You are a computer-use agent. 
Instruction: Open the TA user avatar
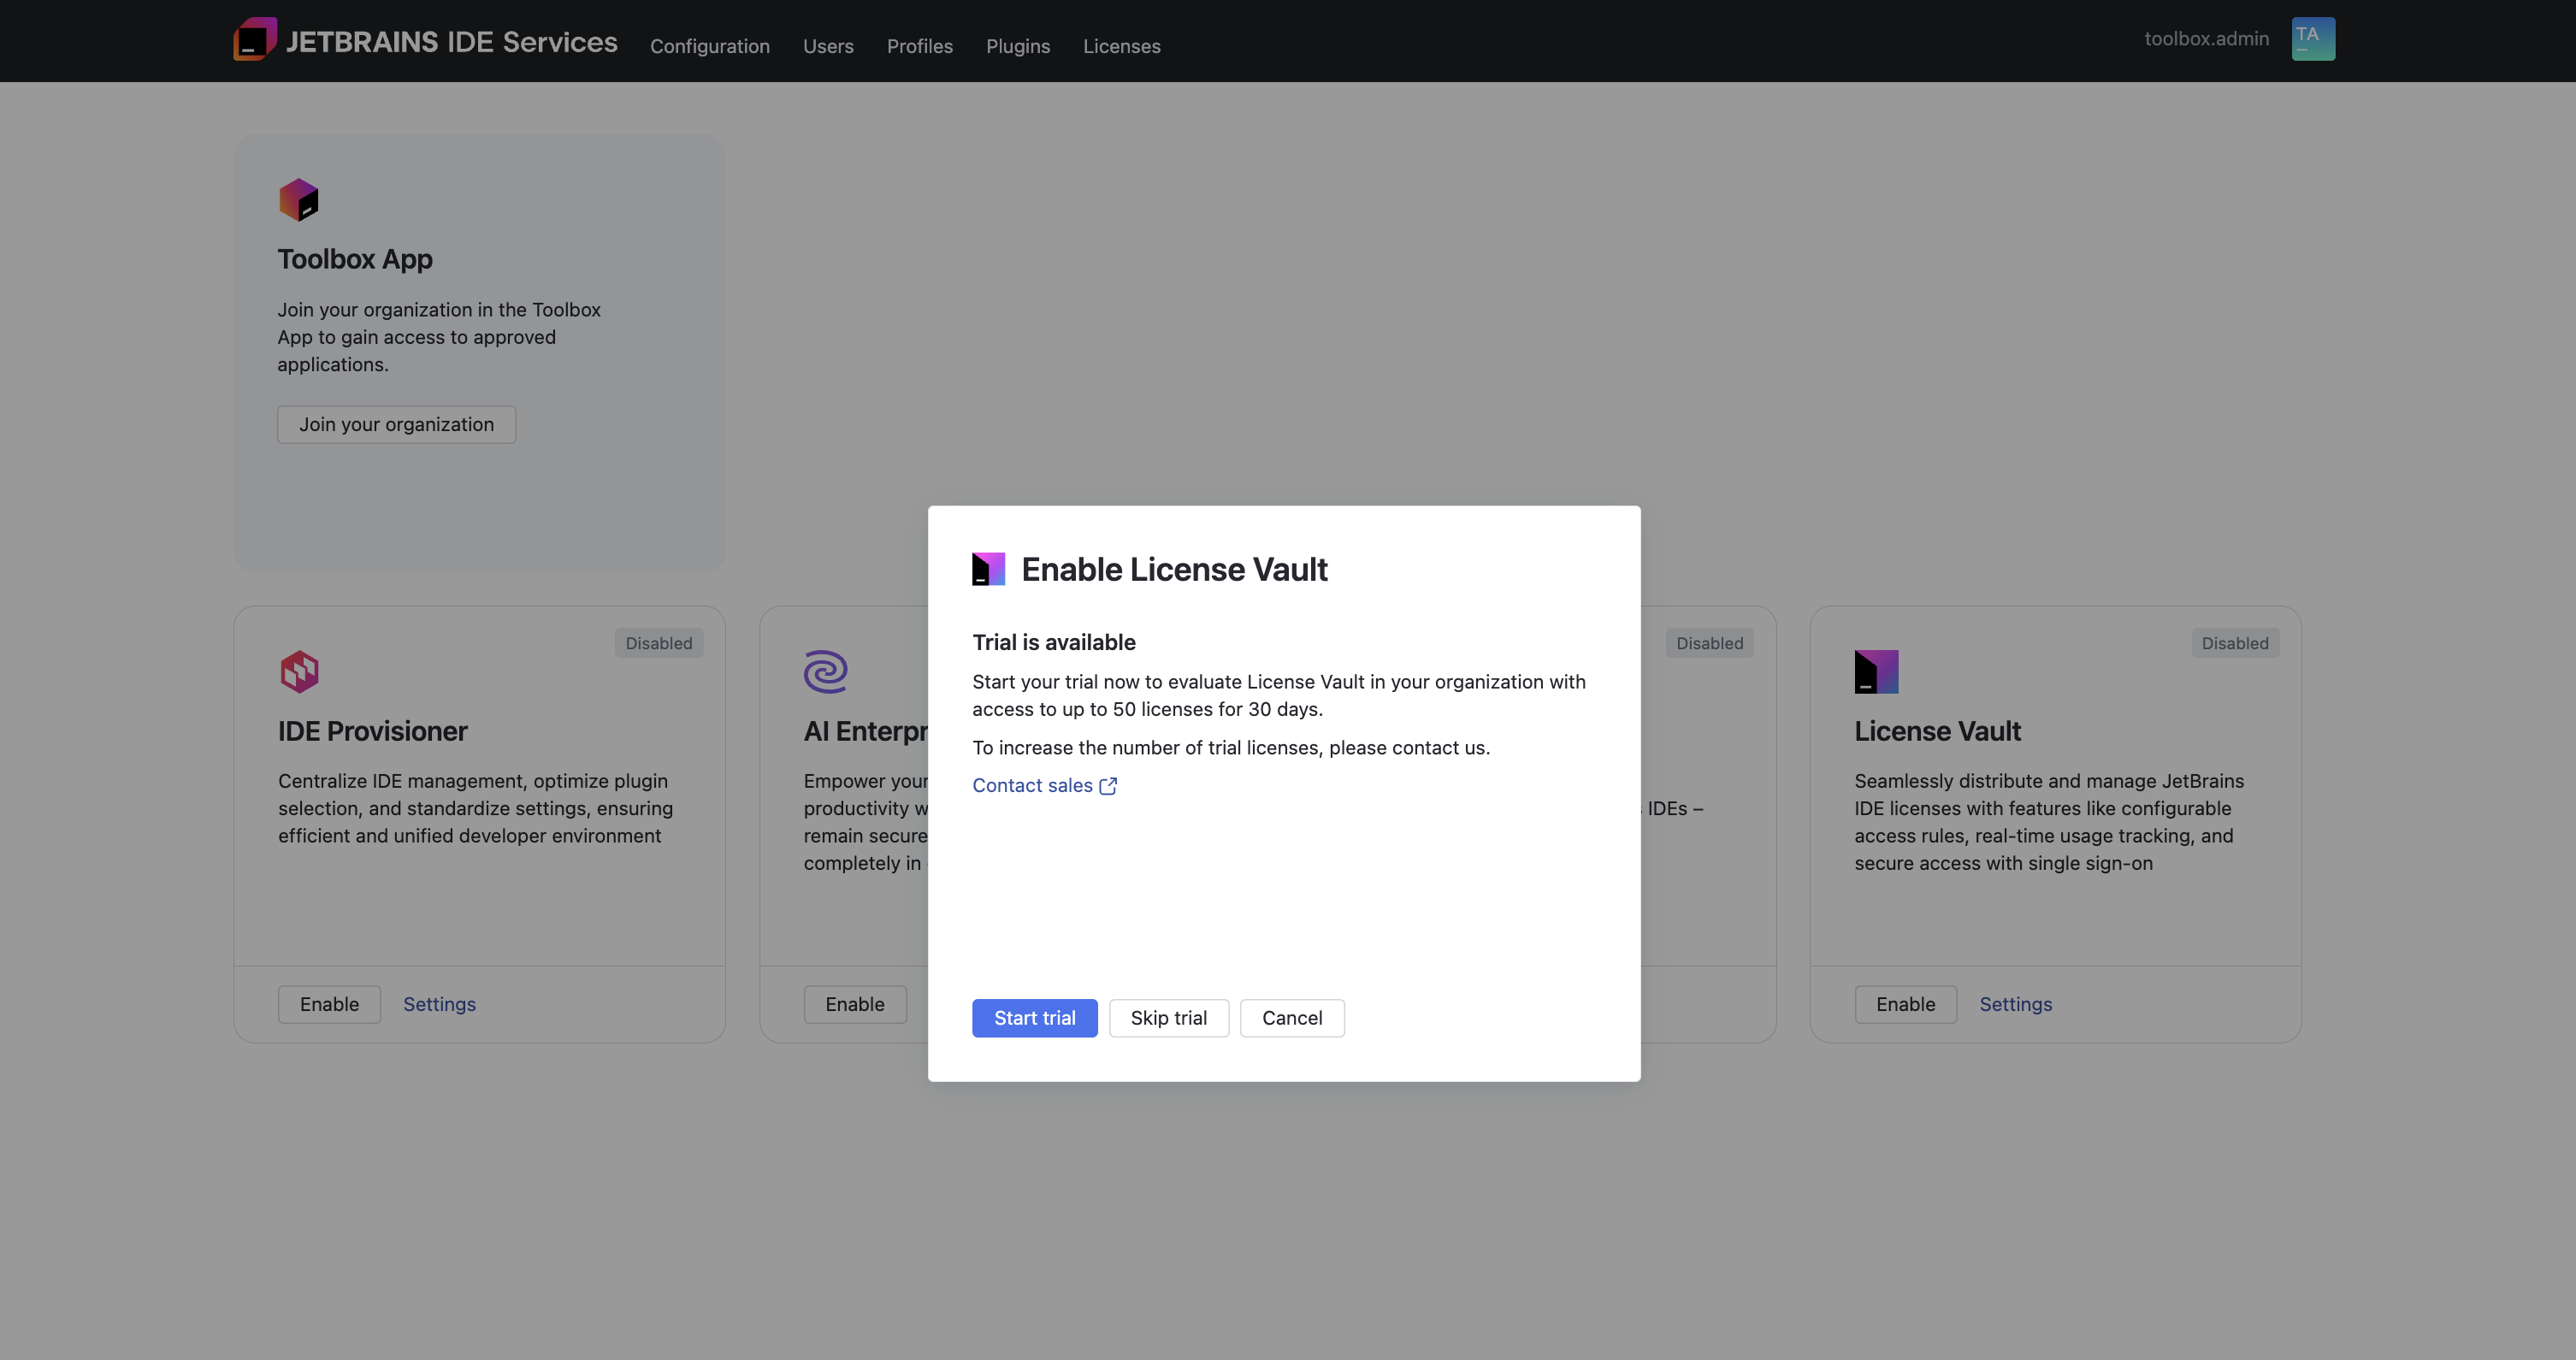coord(2313,39)
